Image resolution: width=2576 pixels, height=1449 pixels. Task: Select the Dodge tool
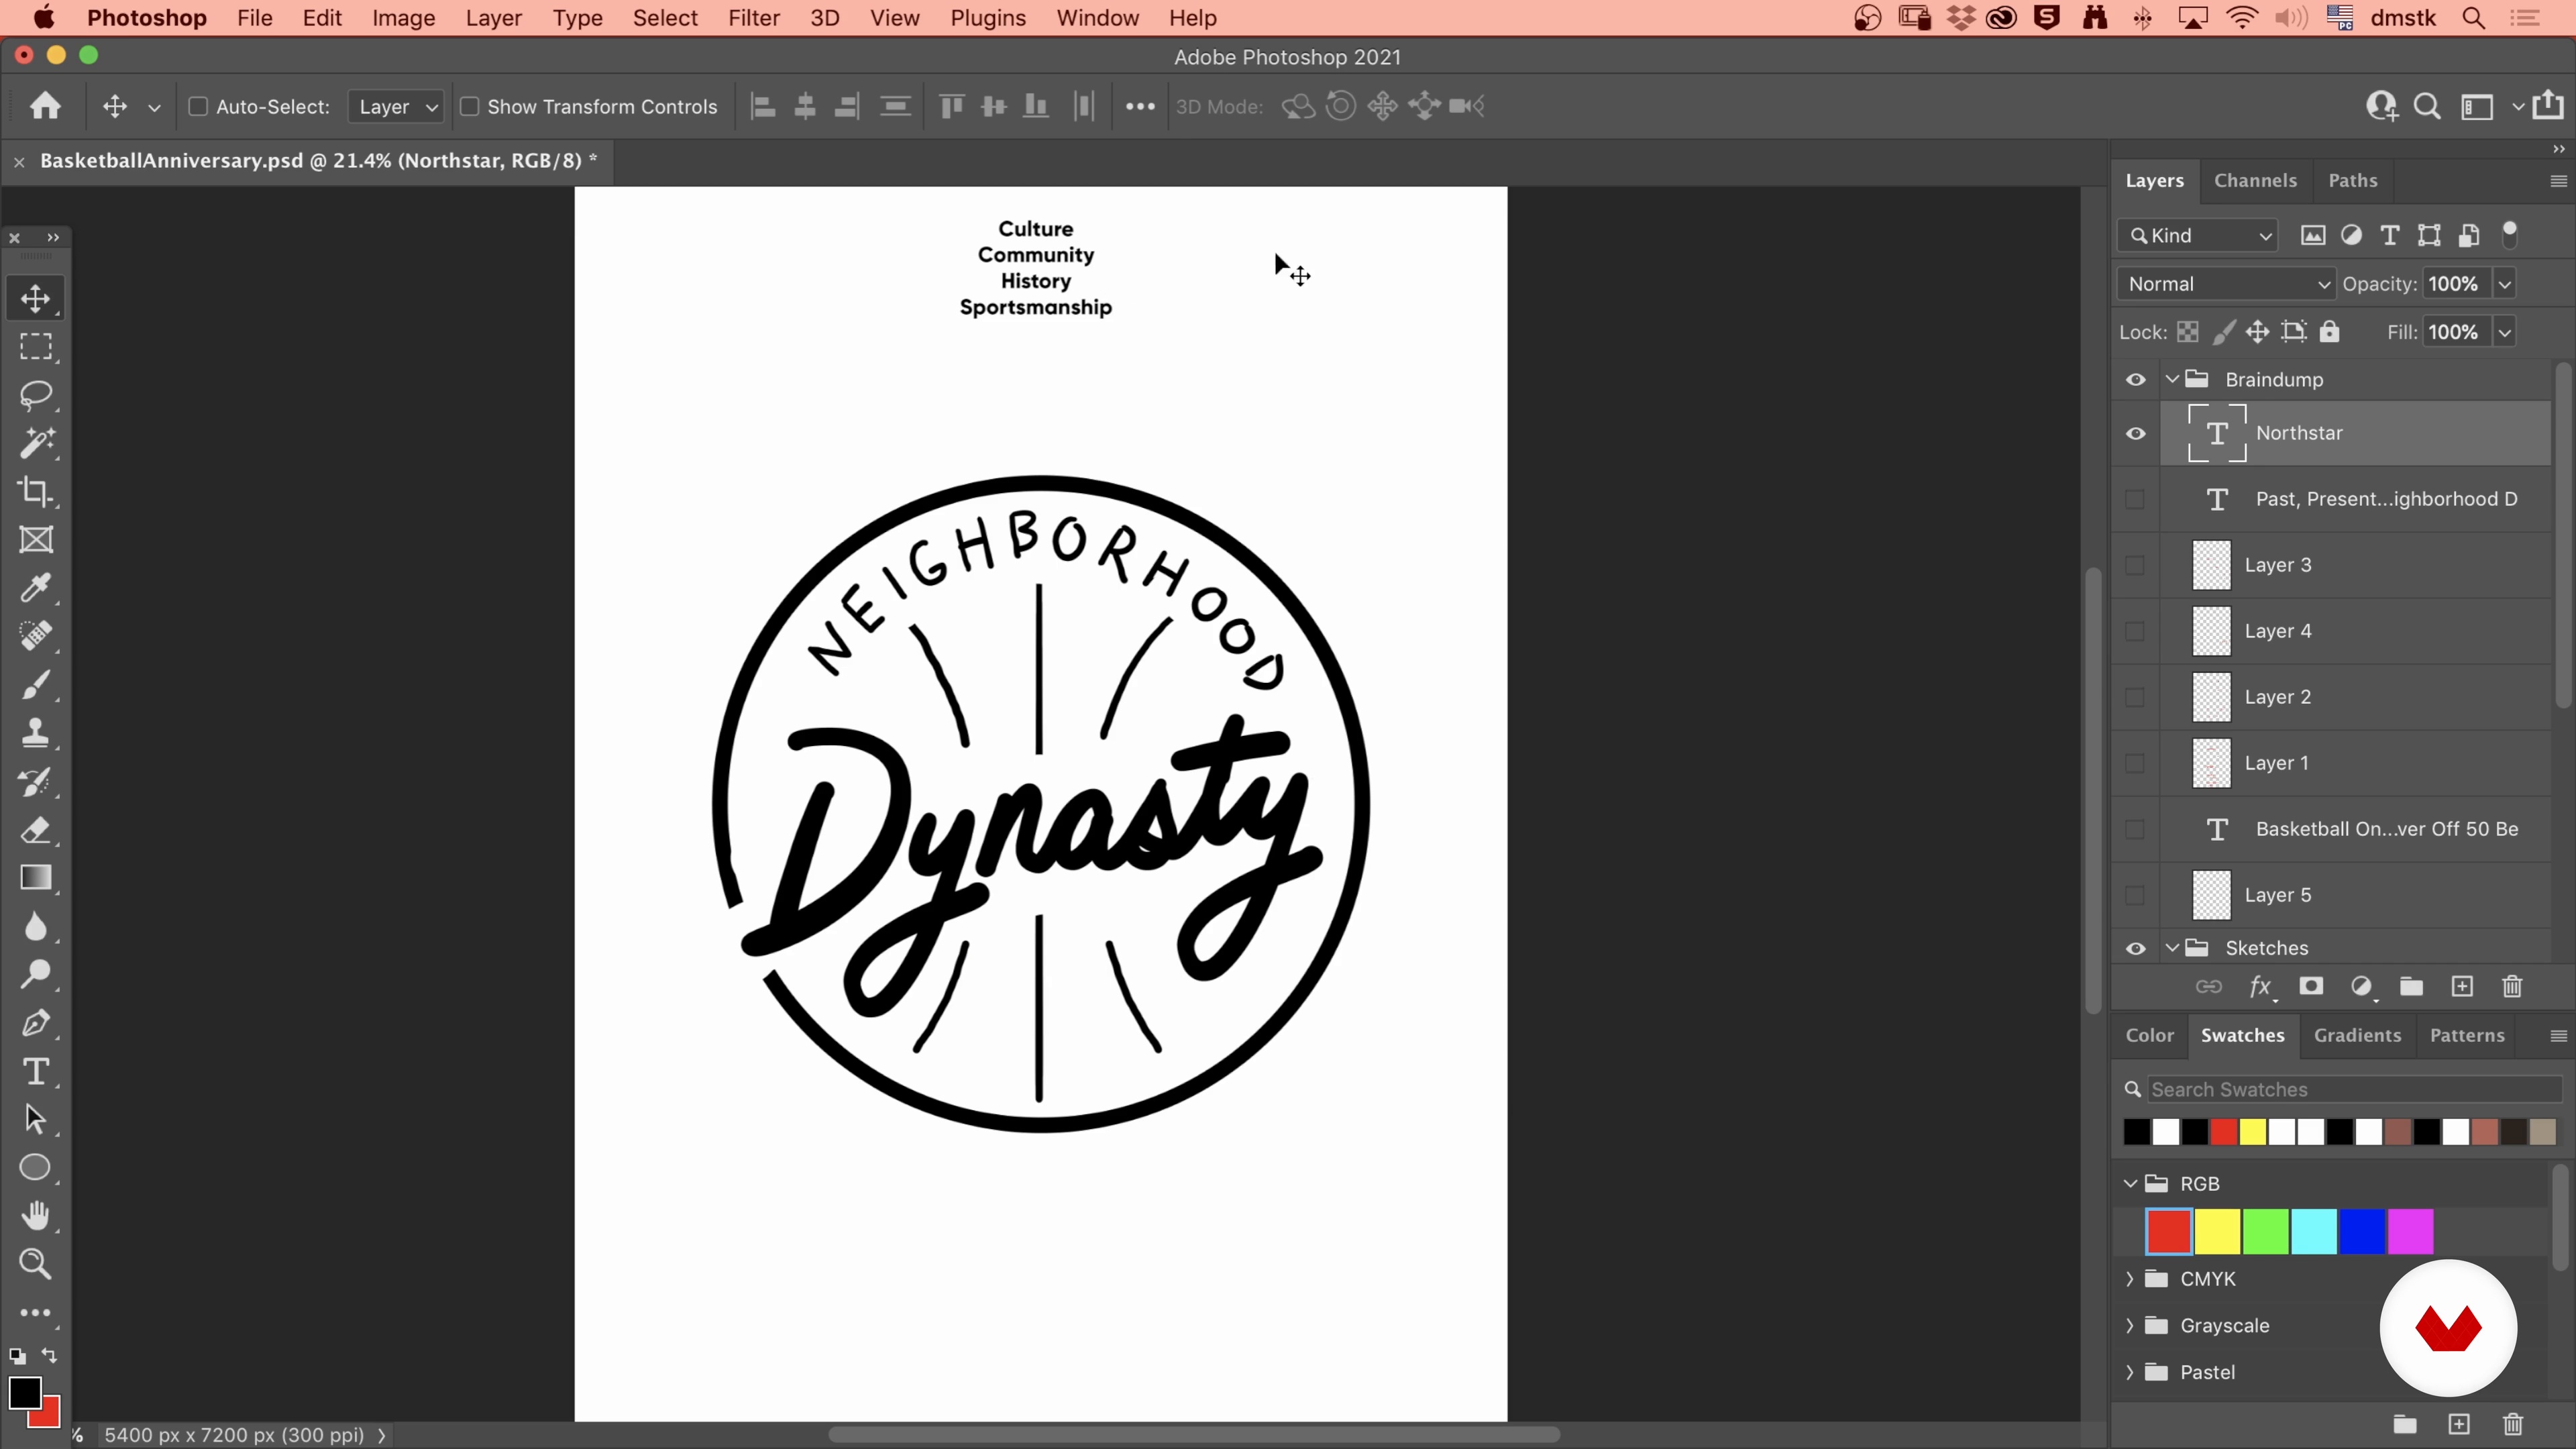(36, 975)
